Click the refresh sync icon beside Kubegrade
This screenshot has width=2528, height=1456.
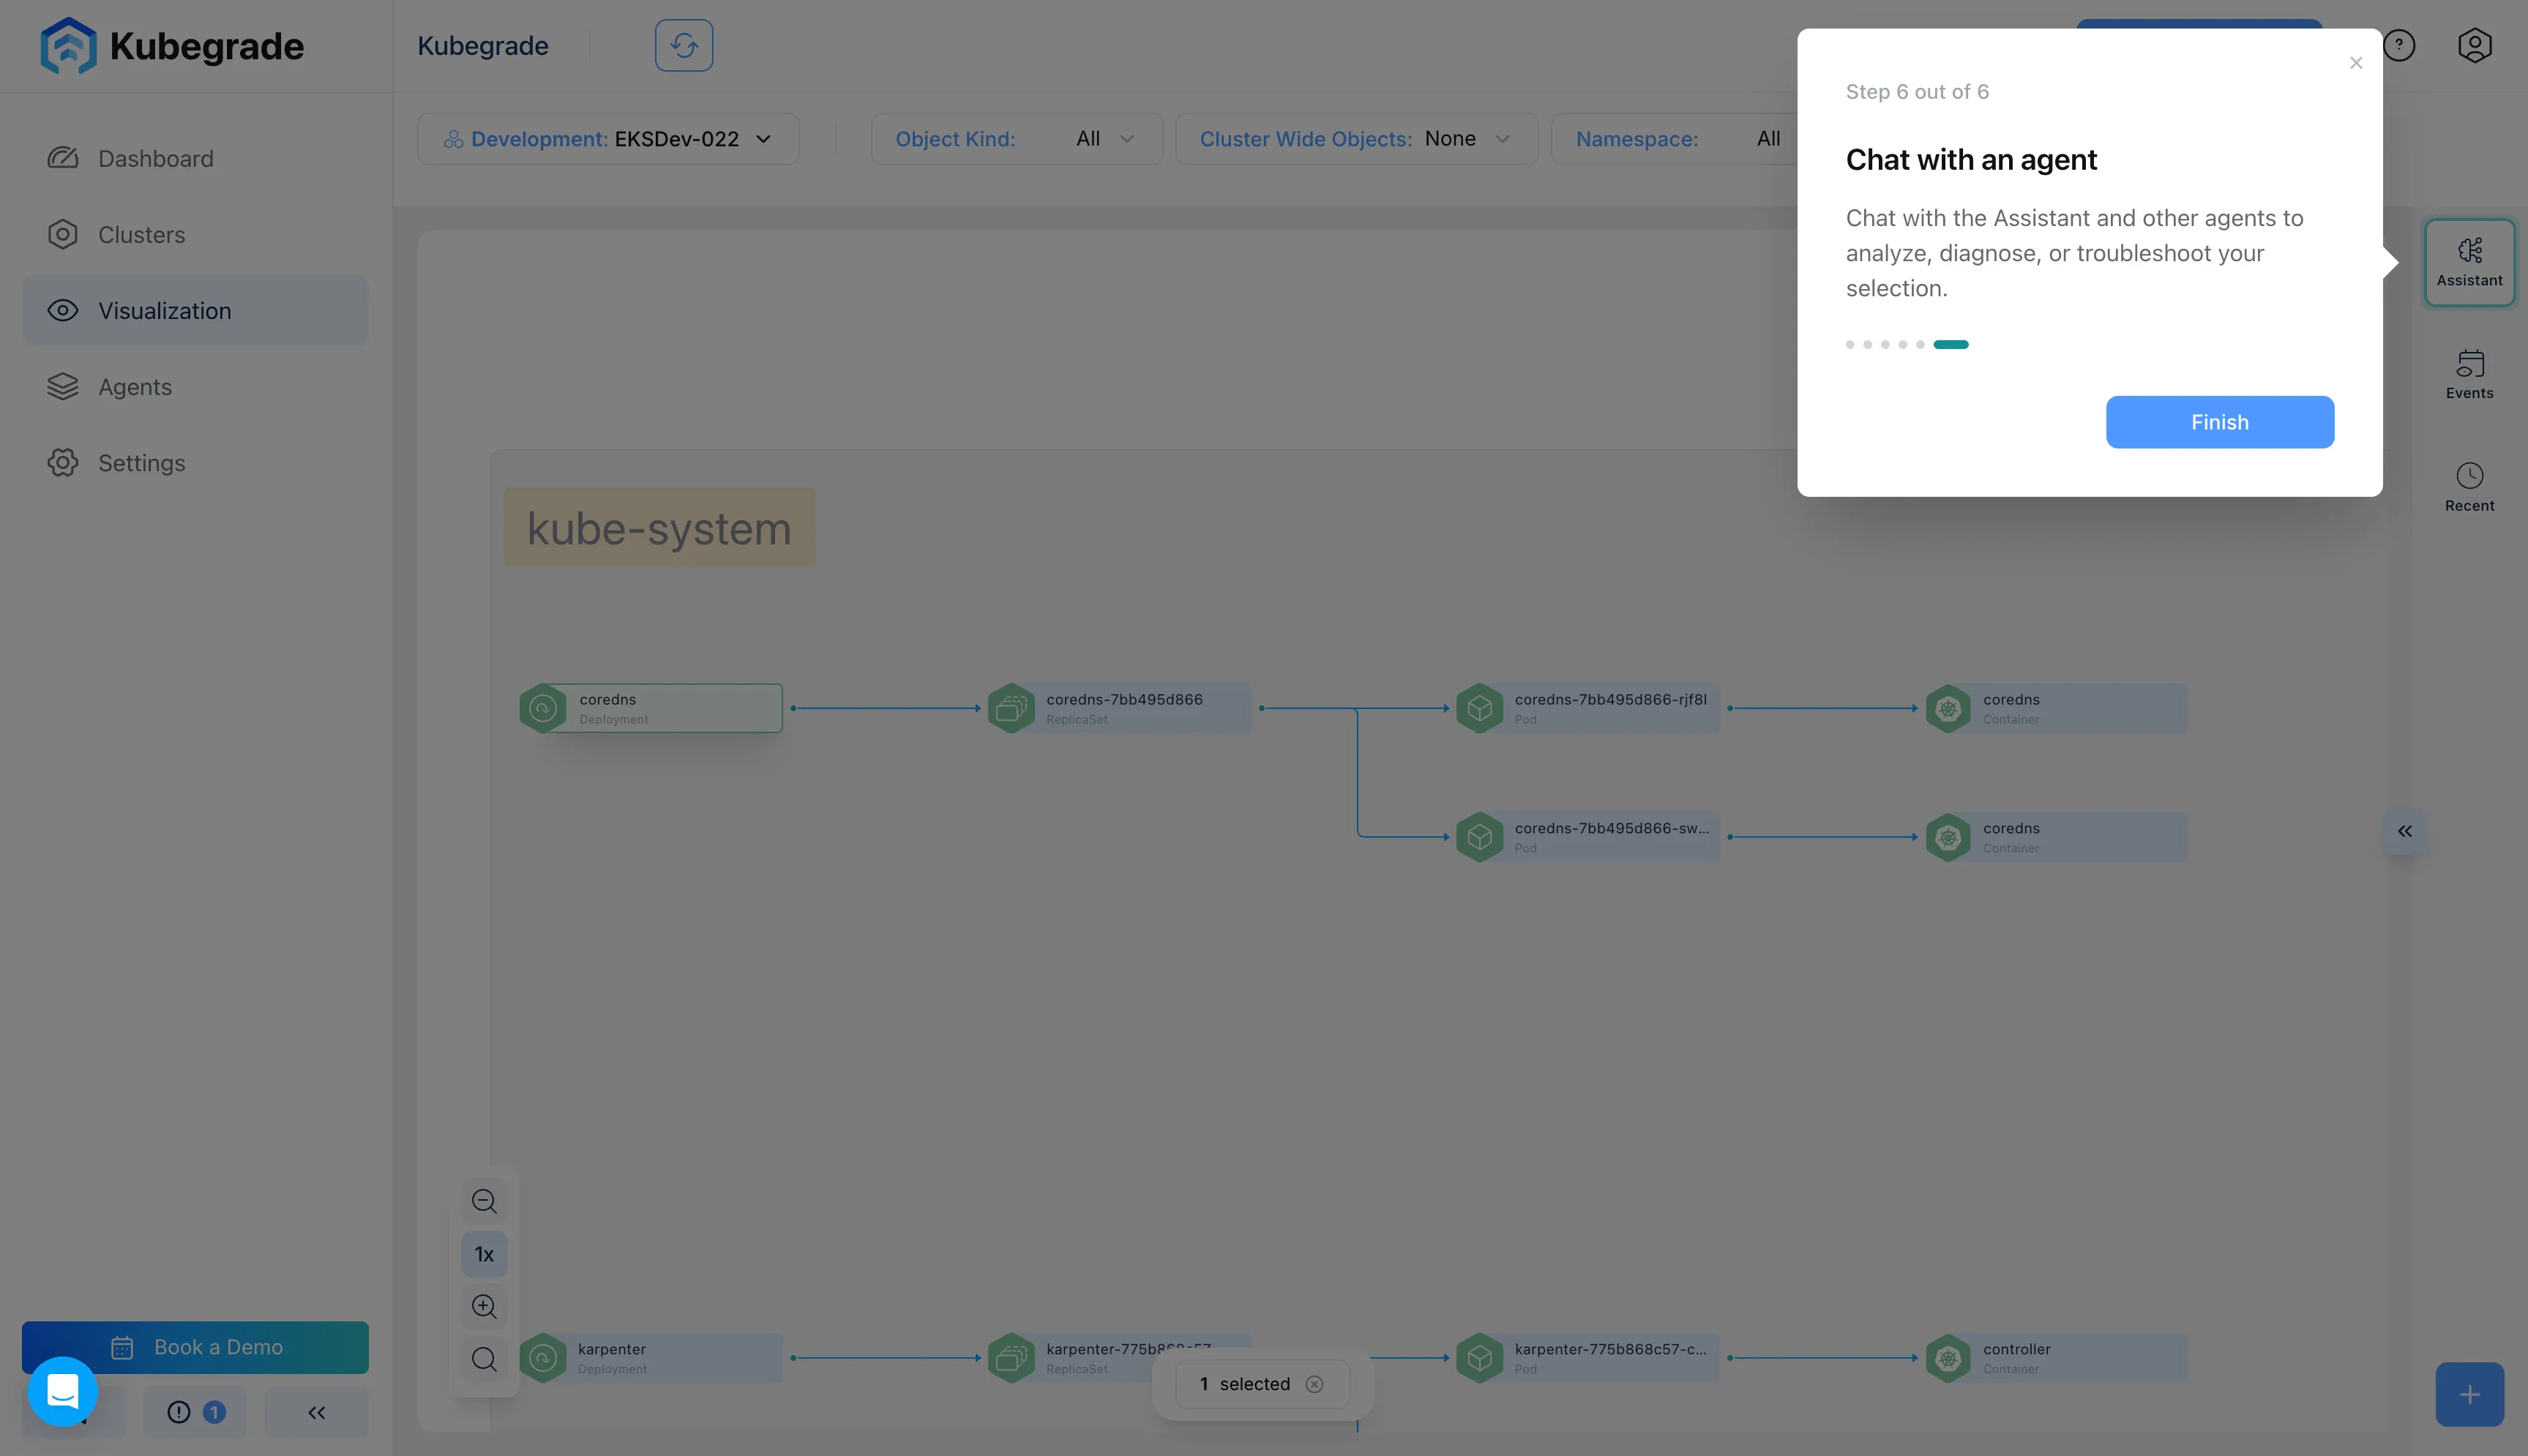[x=684, y=45]
